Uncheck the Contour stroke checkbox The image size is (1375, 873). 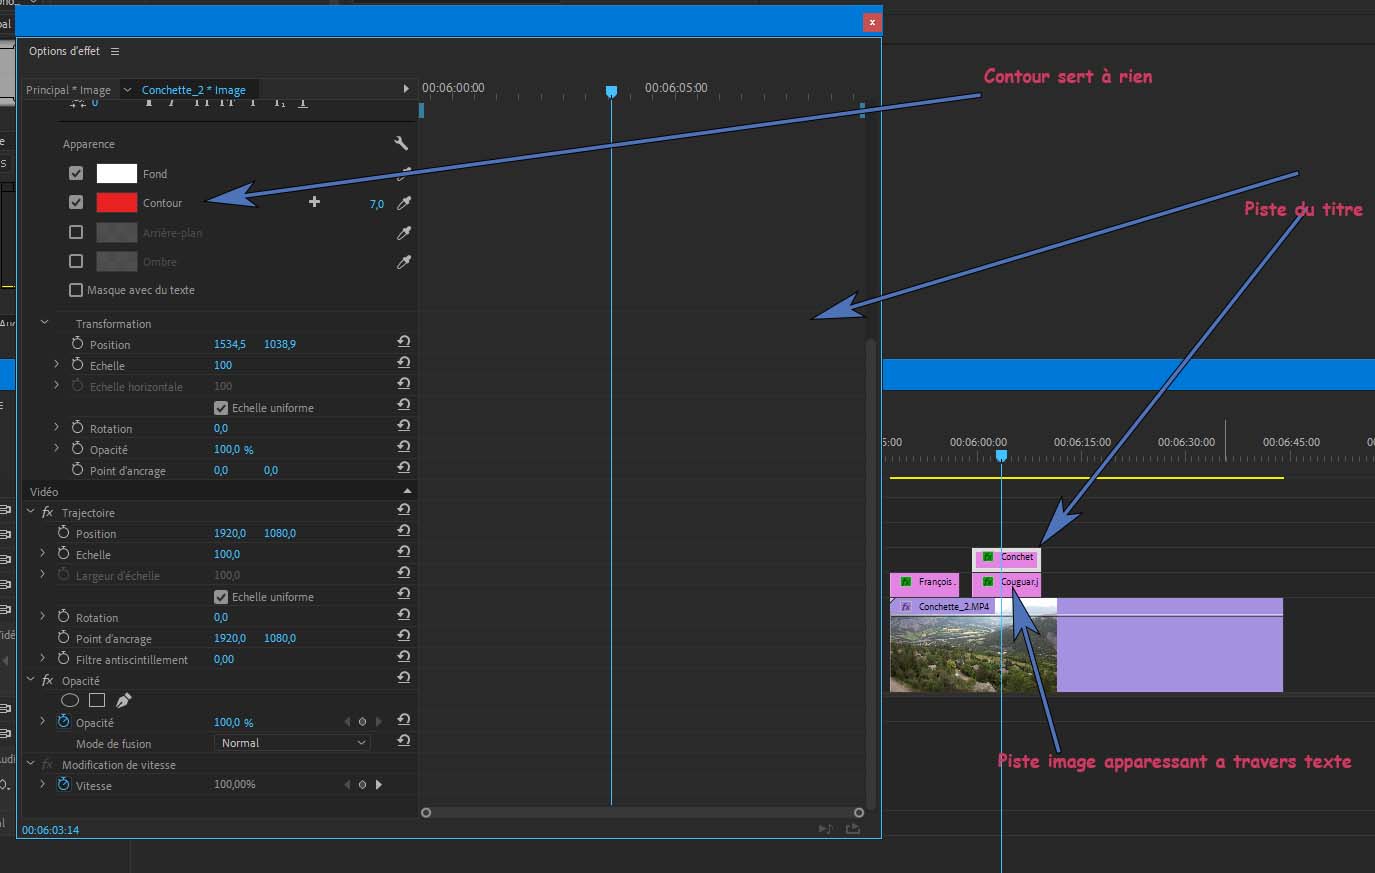(x=76, y=202)
